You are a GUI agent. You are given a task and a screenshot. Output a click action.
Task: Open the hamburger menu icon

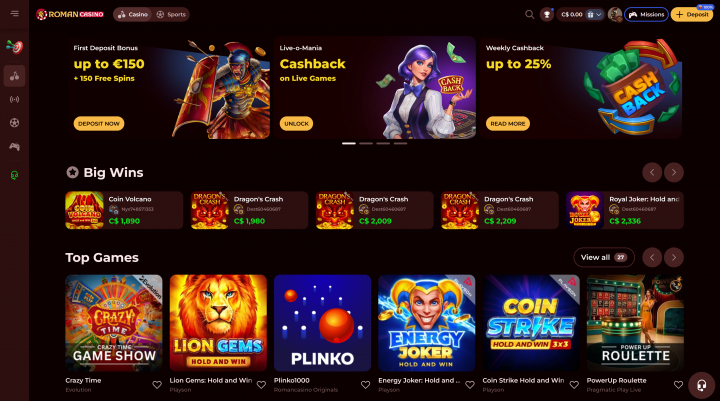[x=15, y=14]
